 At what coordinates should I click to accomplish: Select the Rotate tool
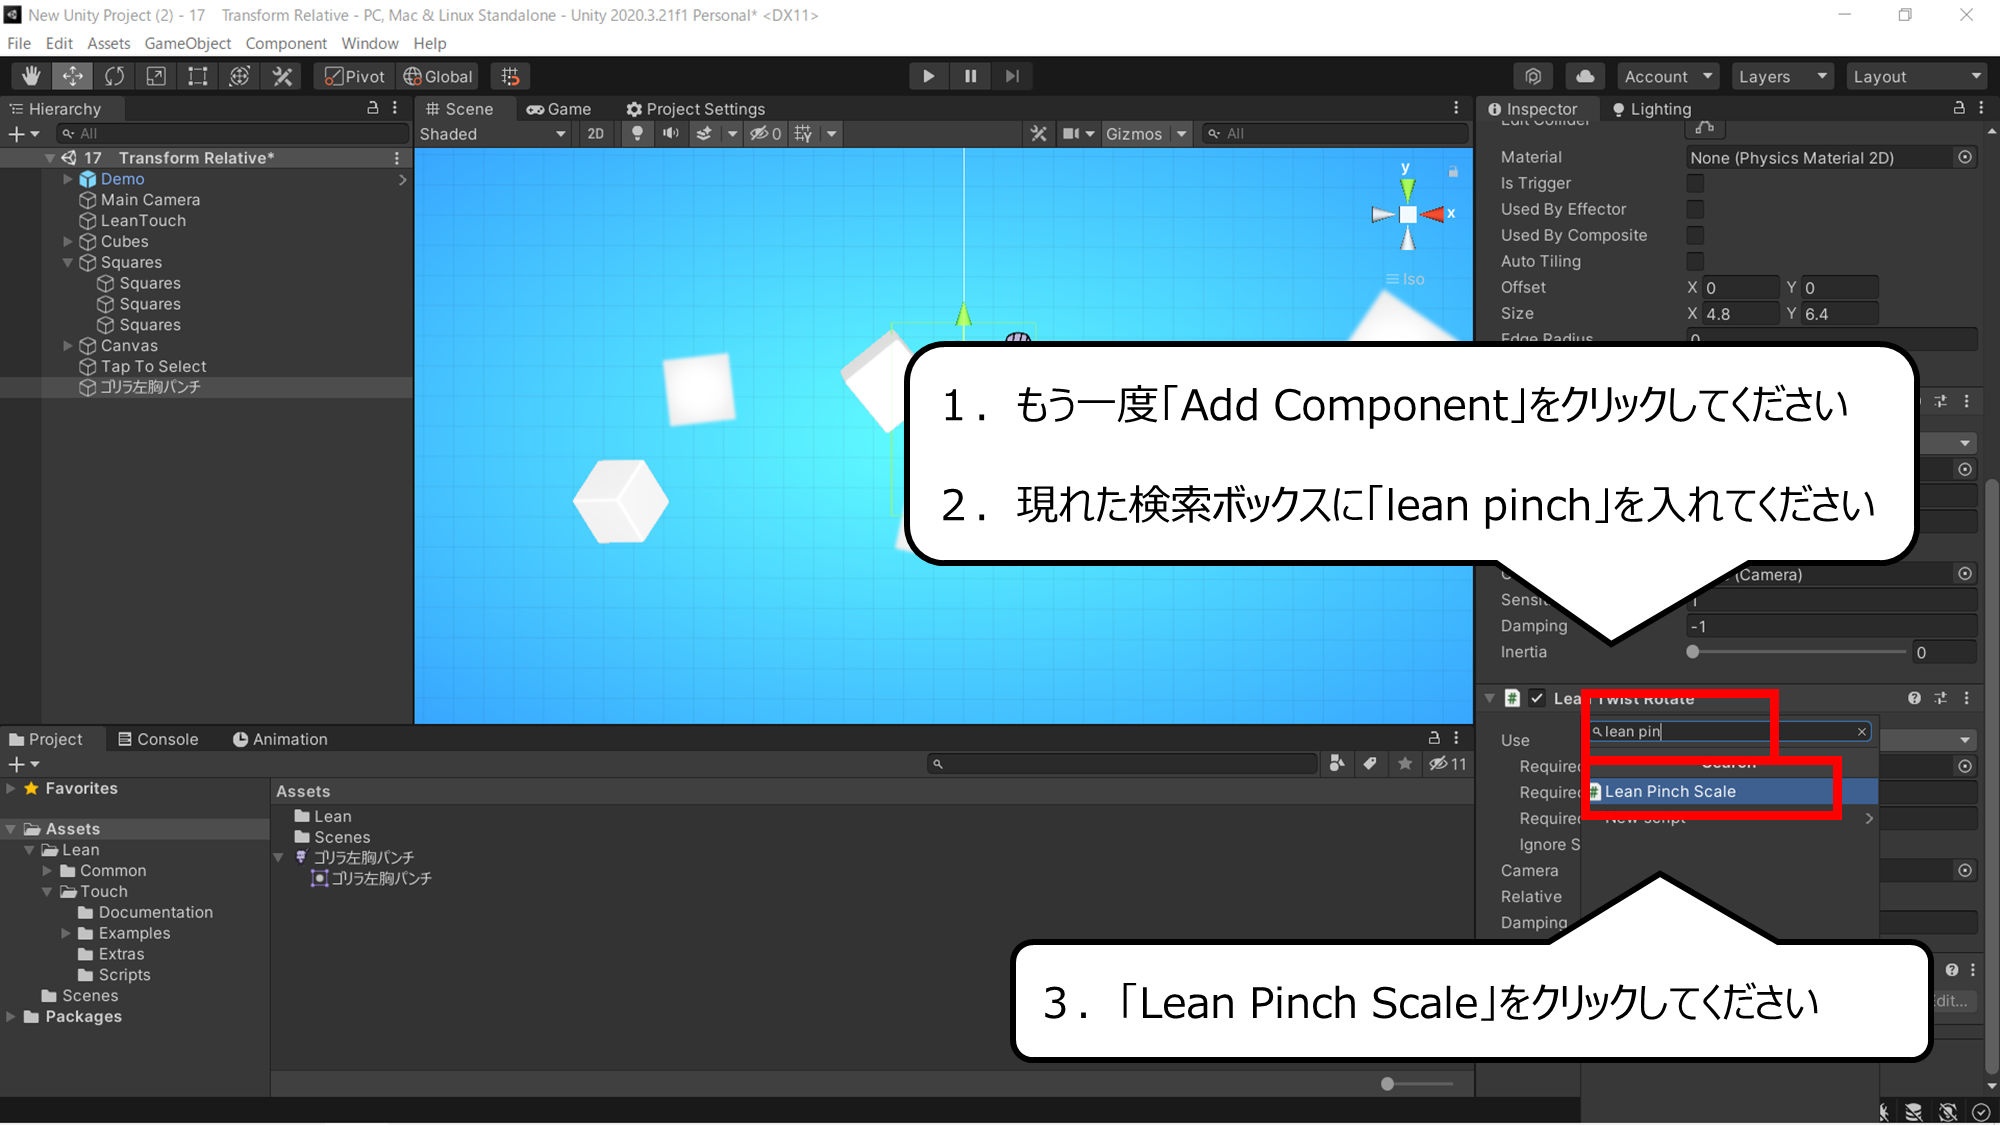tap(115, 76)
